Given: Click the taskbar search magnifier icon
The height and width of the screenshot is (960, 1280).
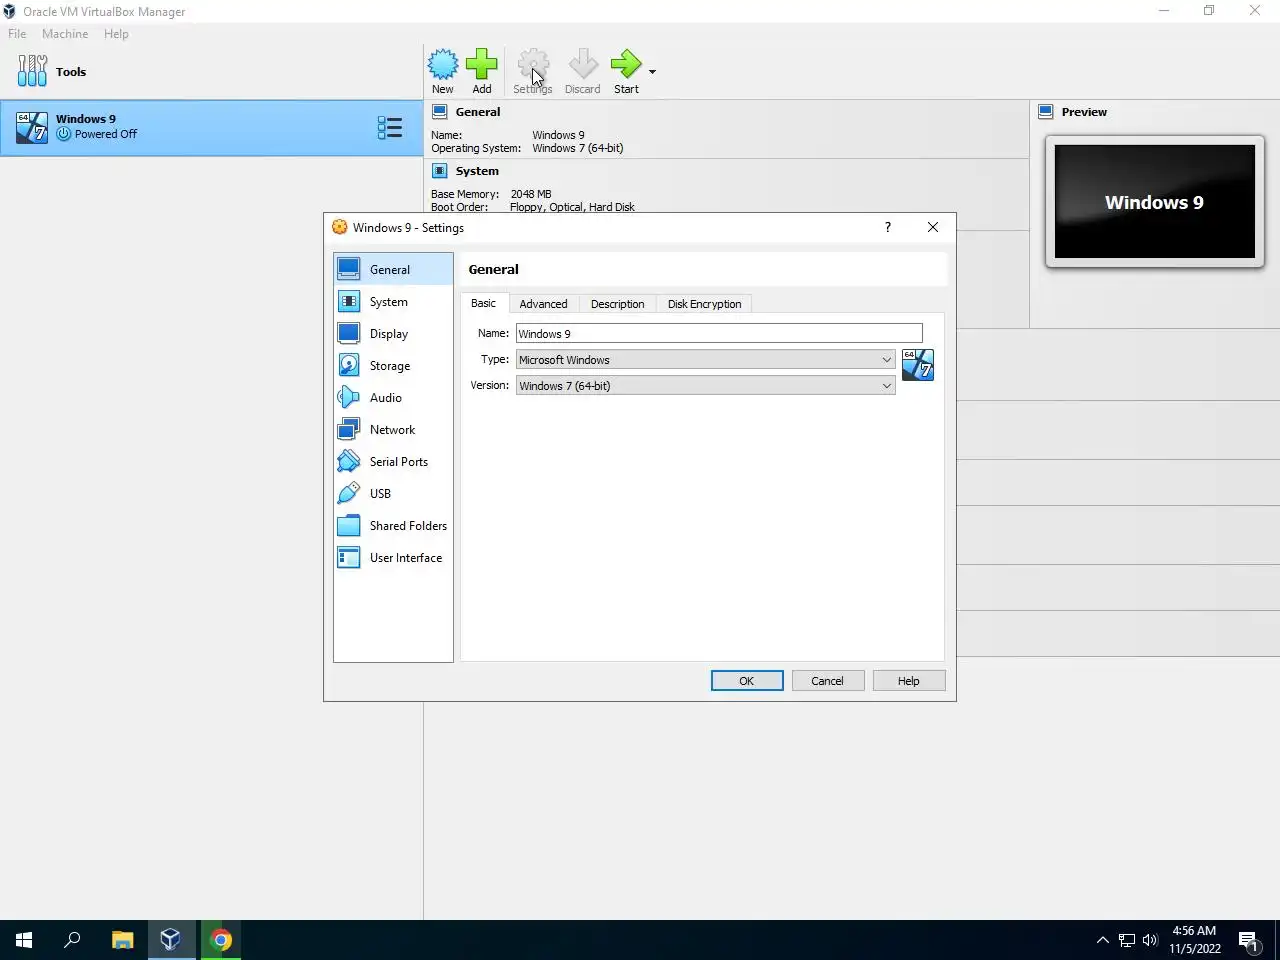Looking at the screenshot, I should coord(72,940).
